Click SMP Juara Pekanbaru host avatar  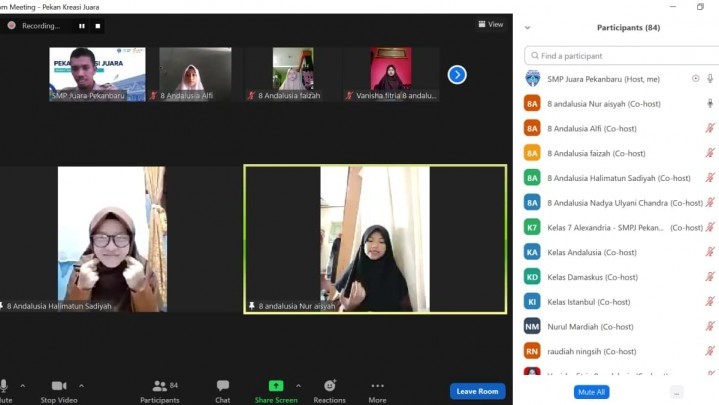(532, 79)
